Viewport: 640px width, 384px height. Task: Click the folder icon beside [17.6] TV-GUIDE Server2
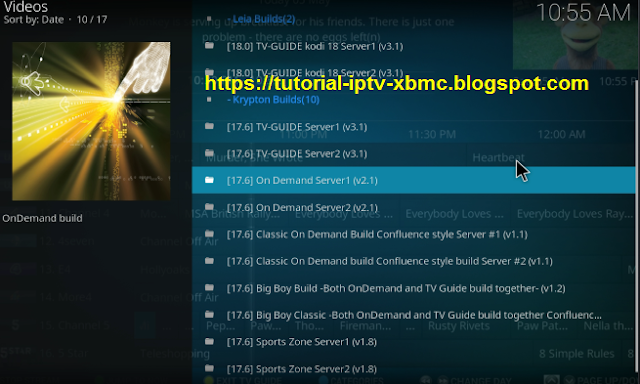[x=209, y=153]
